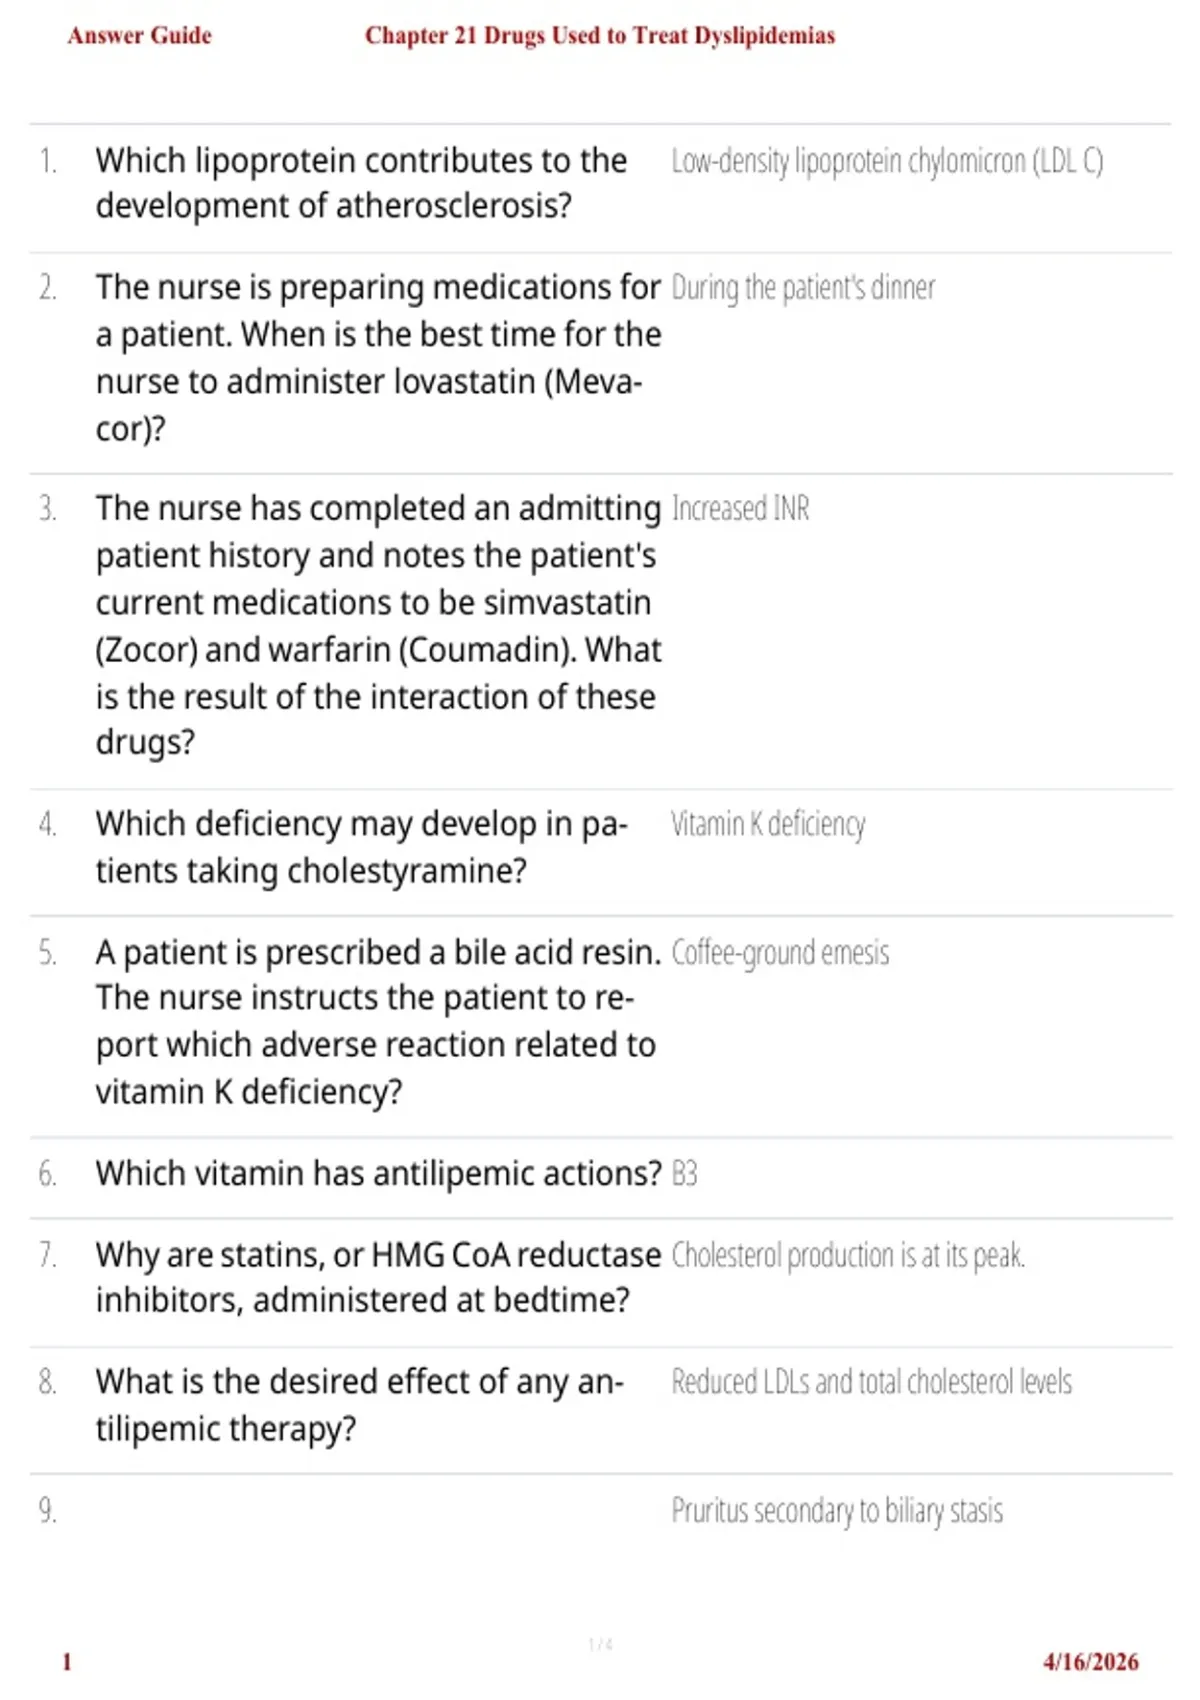Viewport: 1200px width, 1700px height.
Task: Click the answer 'During the patient's dinner'
Action: [803, 288]
